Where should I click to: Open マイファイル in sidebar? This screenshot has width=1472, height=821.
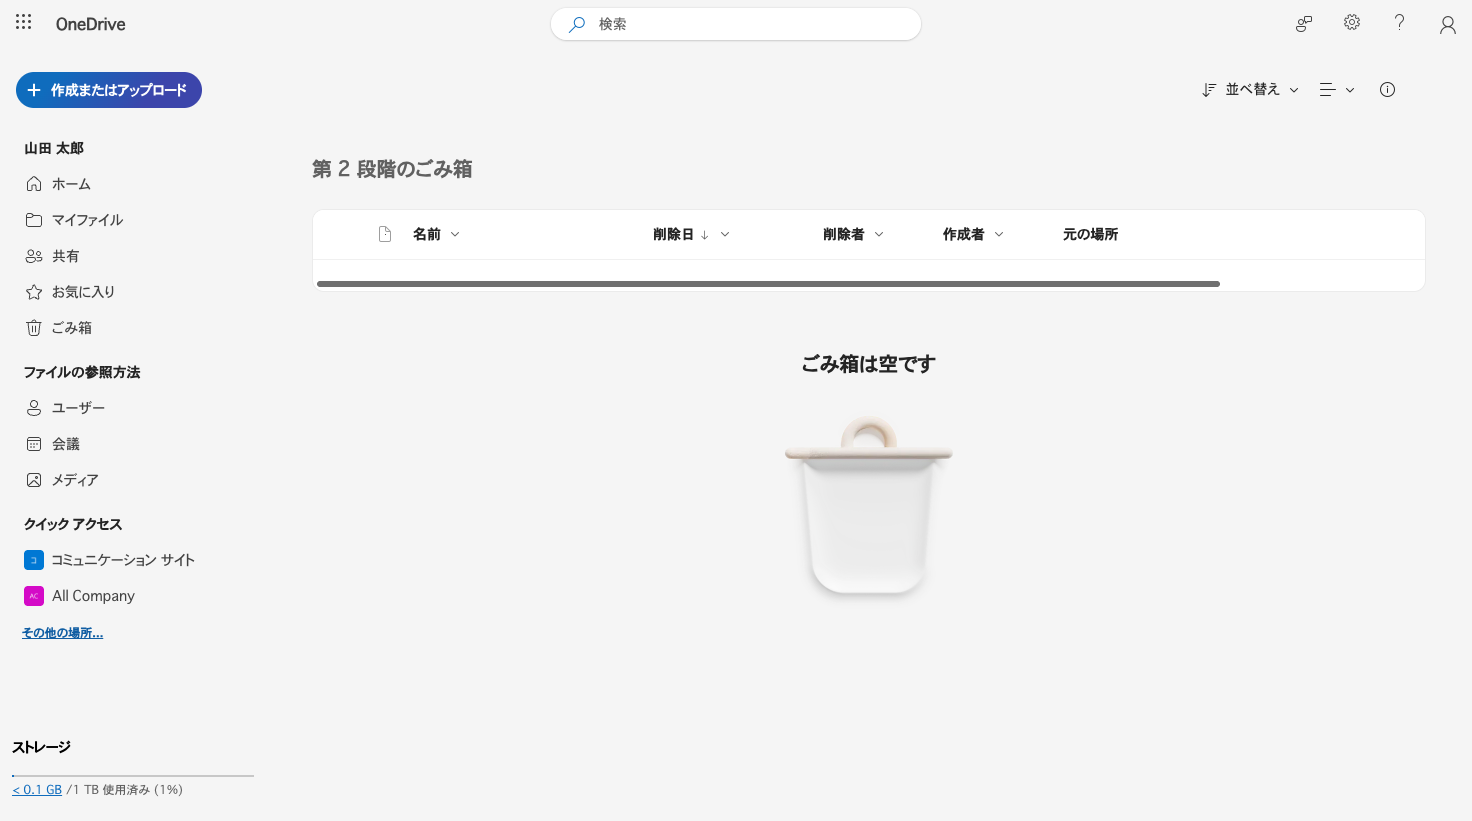pos(134,220)
